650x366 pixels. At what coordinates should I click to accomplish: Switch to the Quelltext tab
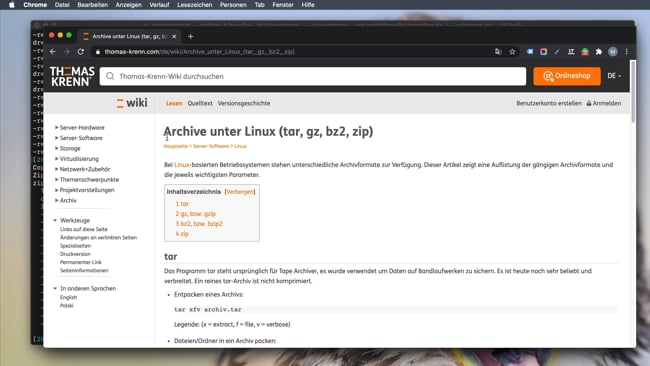coord(200,103)
